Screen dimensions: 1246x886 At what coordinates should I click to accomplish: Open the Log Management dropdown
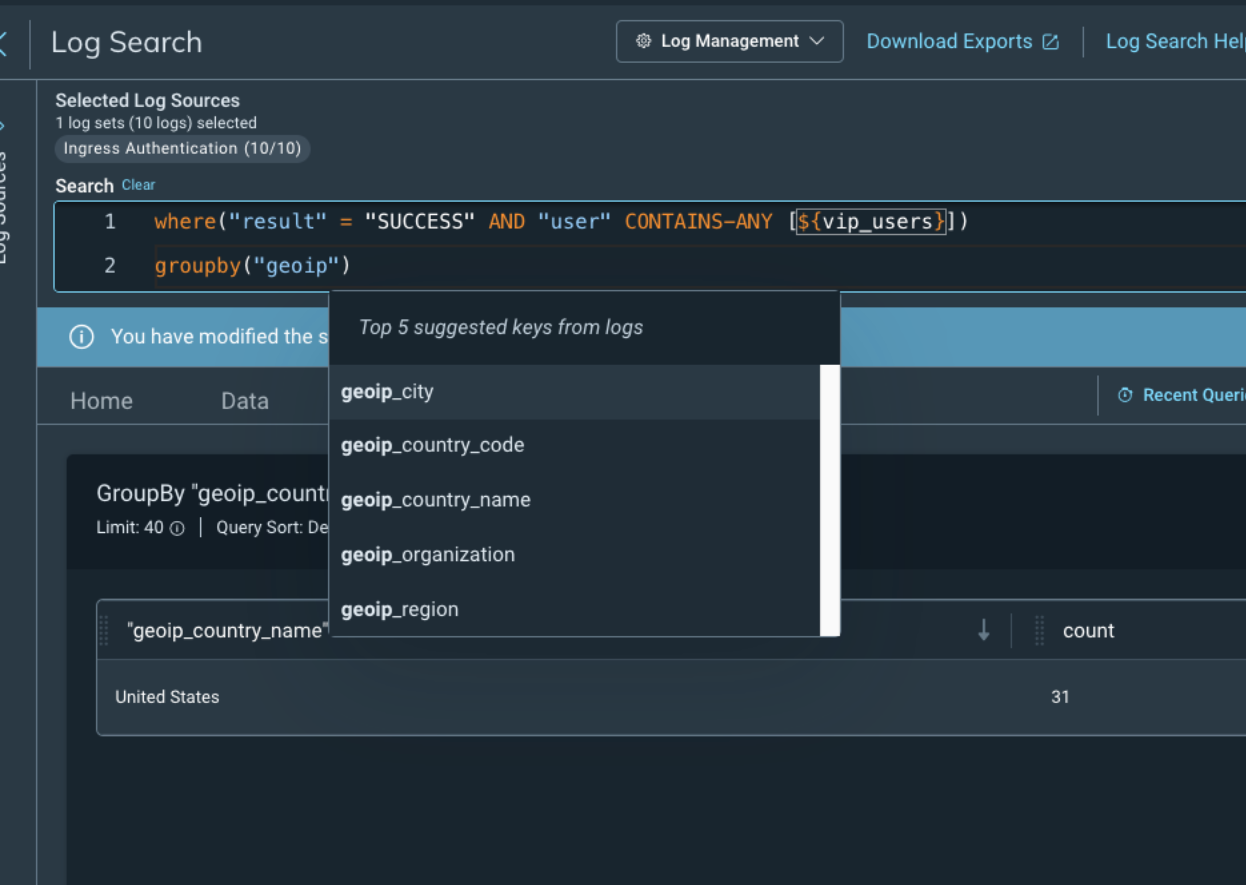click(729, 42)
